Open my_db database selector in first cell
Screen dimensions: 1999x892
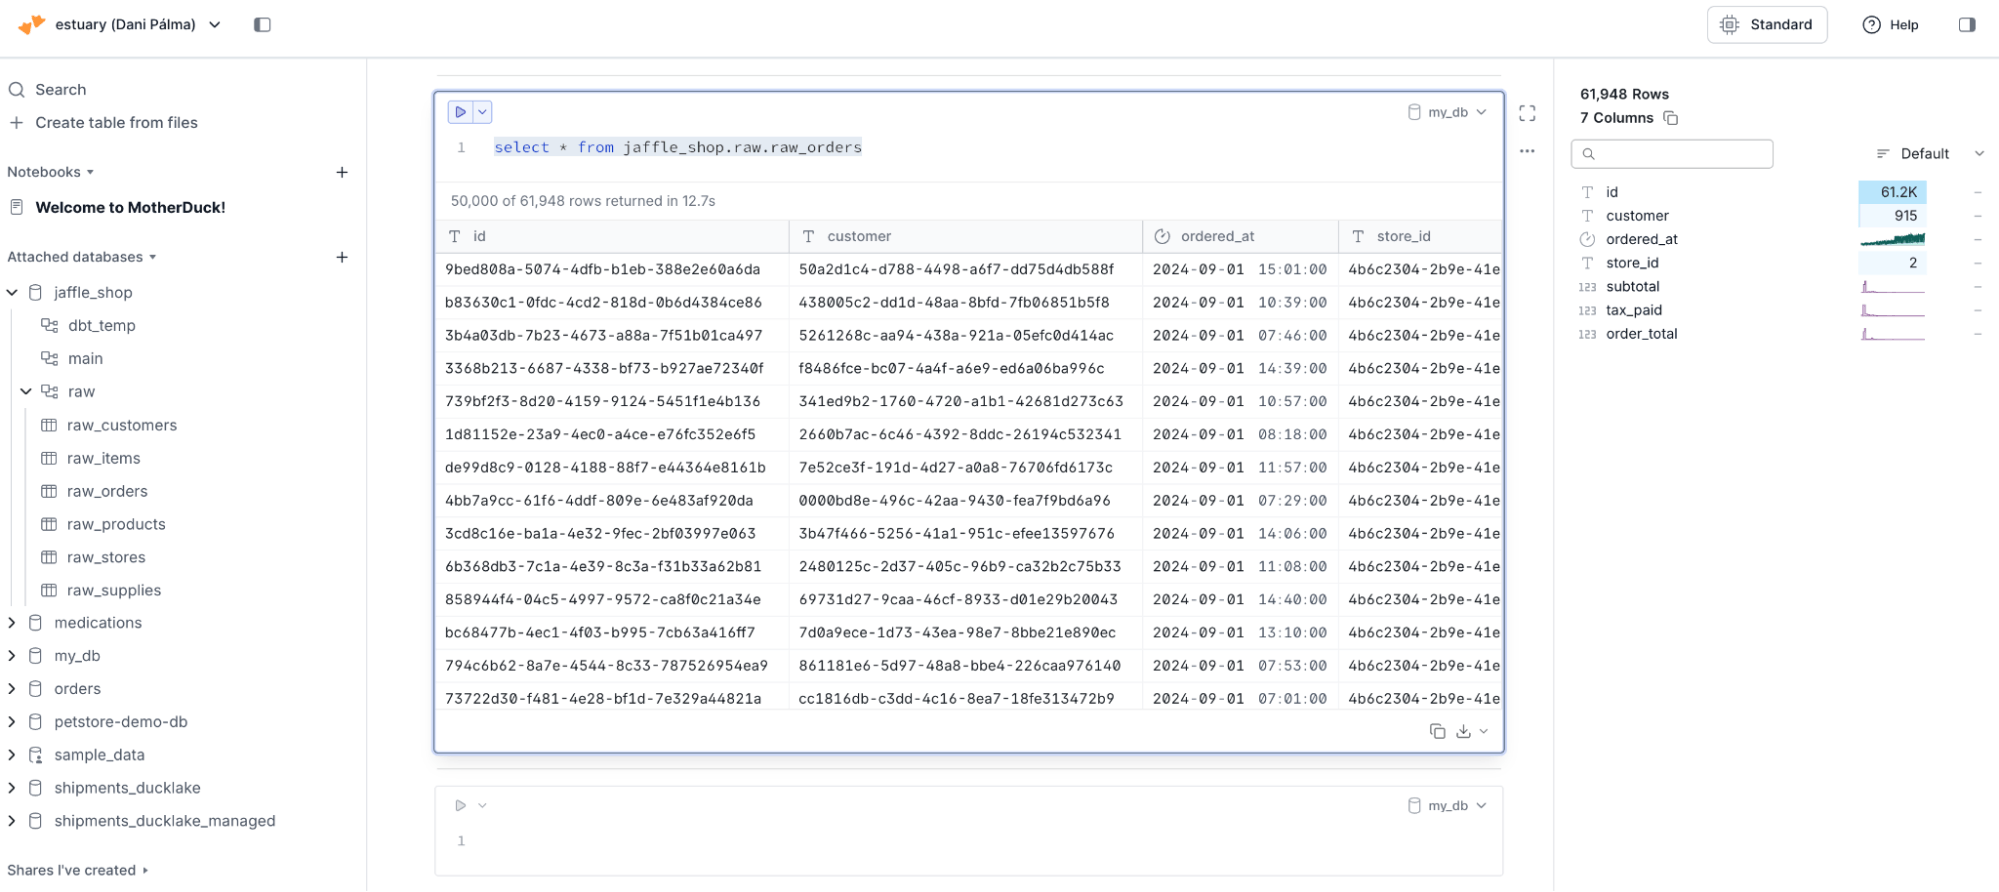[1447, 112]
